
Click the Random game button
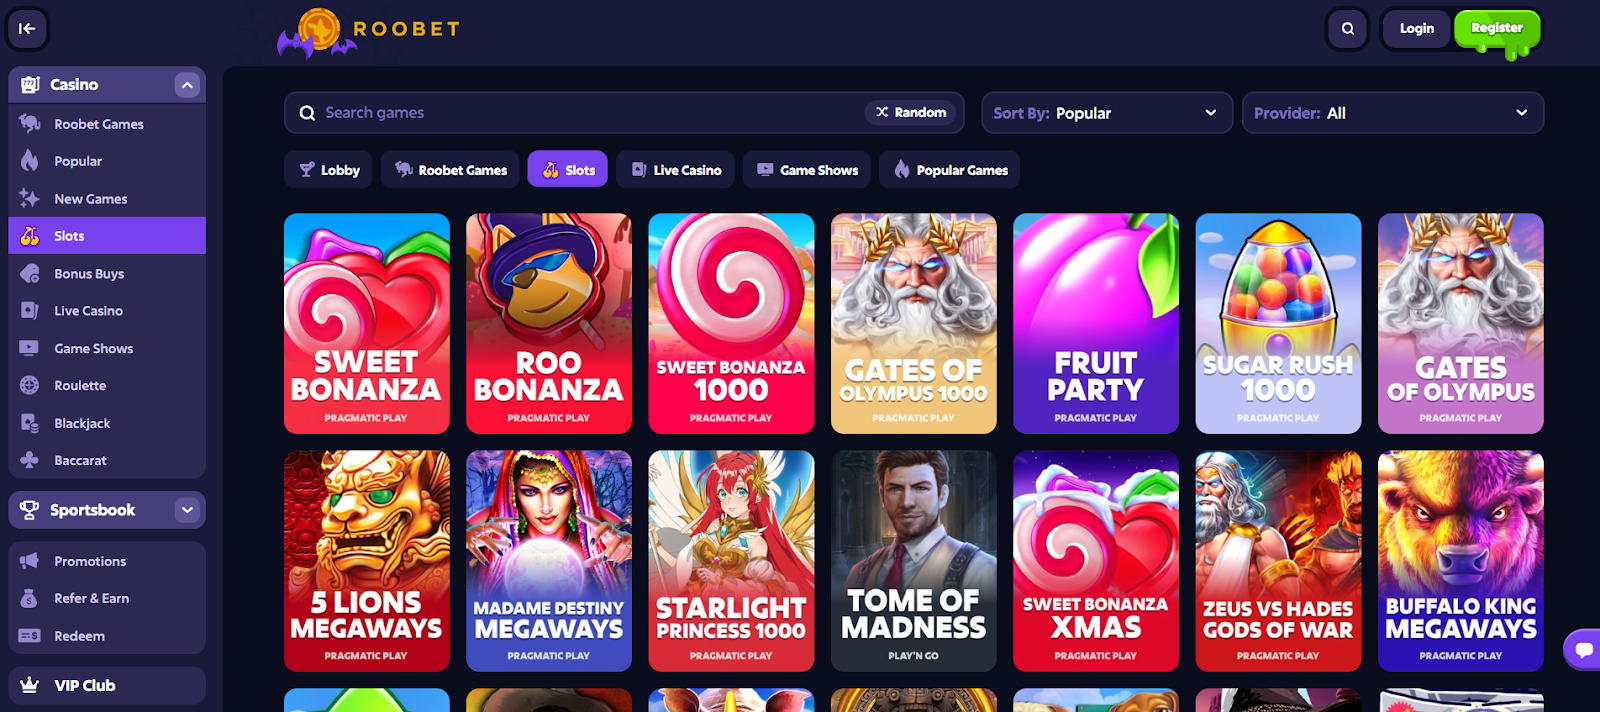point(911,112)
